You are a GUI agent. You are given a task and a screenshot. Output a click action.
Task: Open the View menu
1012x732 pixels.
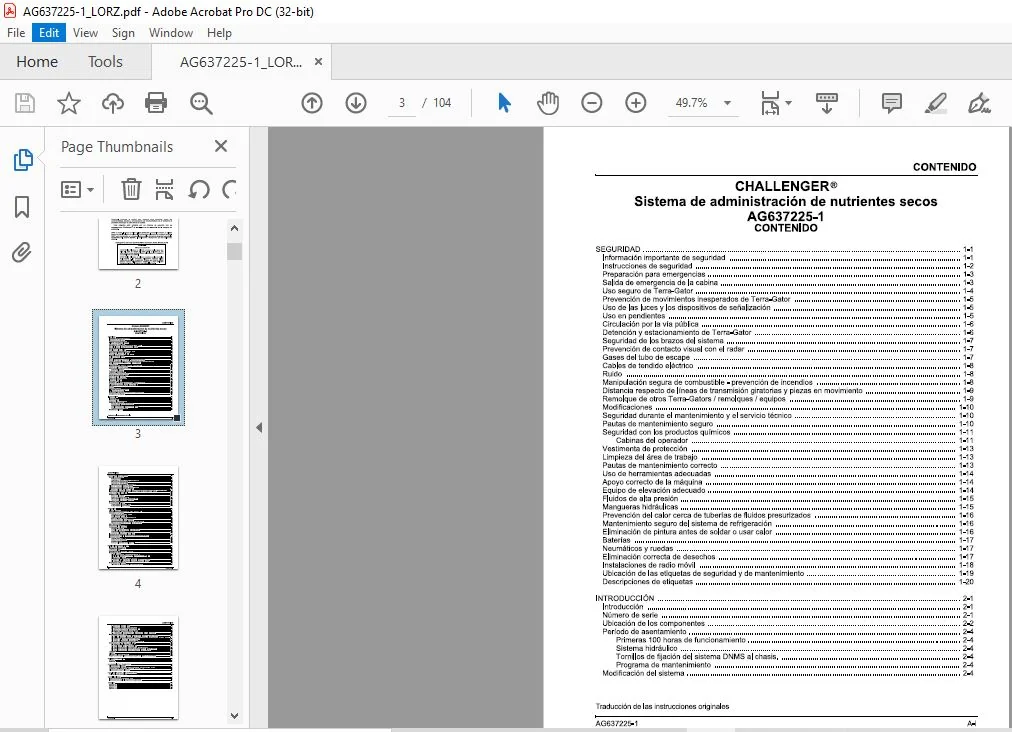[85, 33]
